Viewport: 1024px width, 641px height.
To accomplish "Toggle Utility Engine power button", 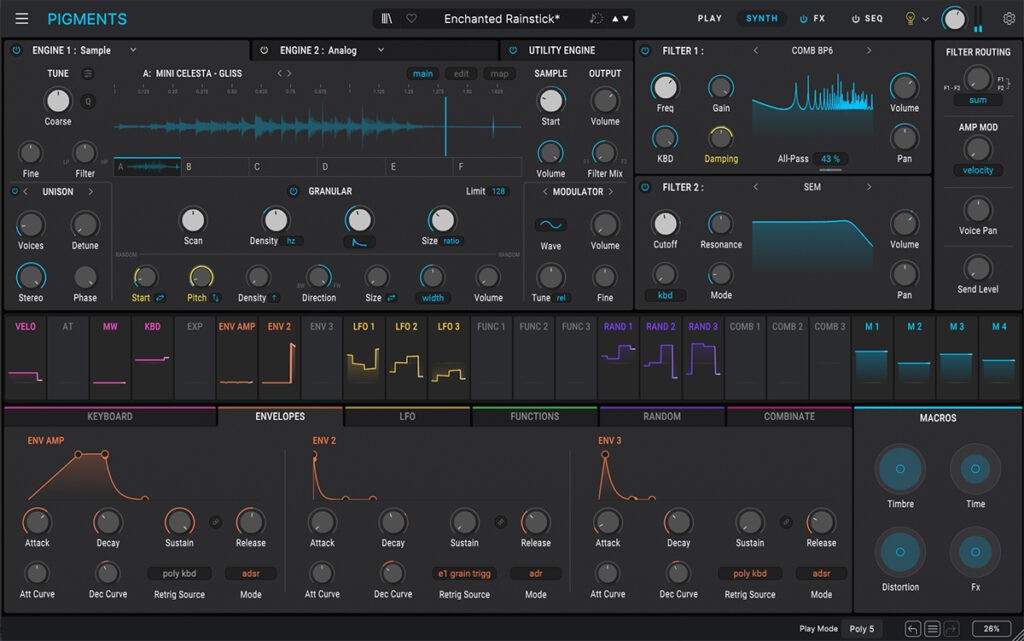I will click(513, 50).
